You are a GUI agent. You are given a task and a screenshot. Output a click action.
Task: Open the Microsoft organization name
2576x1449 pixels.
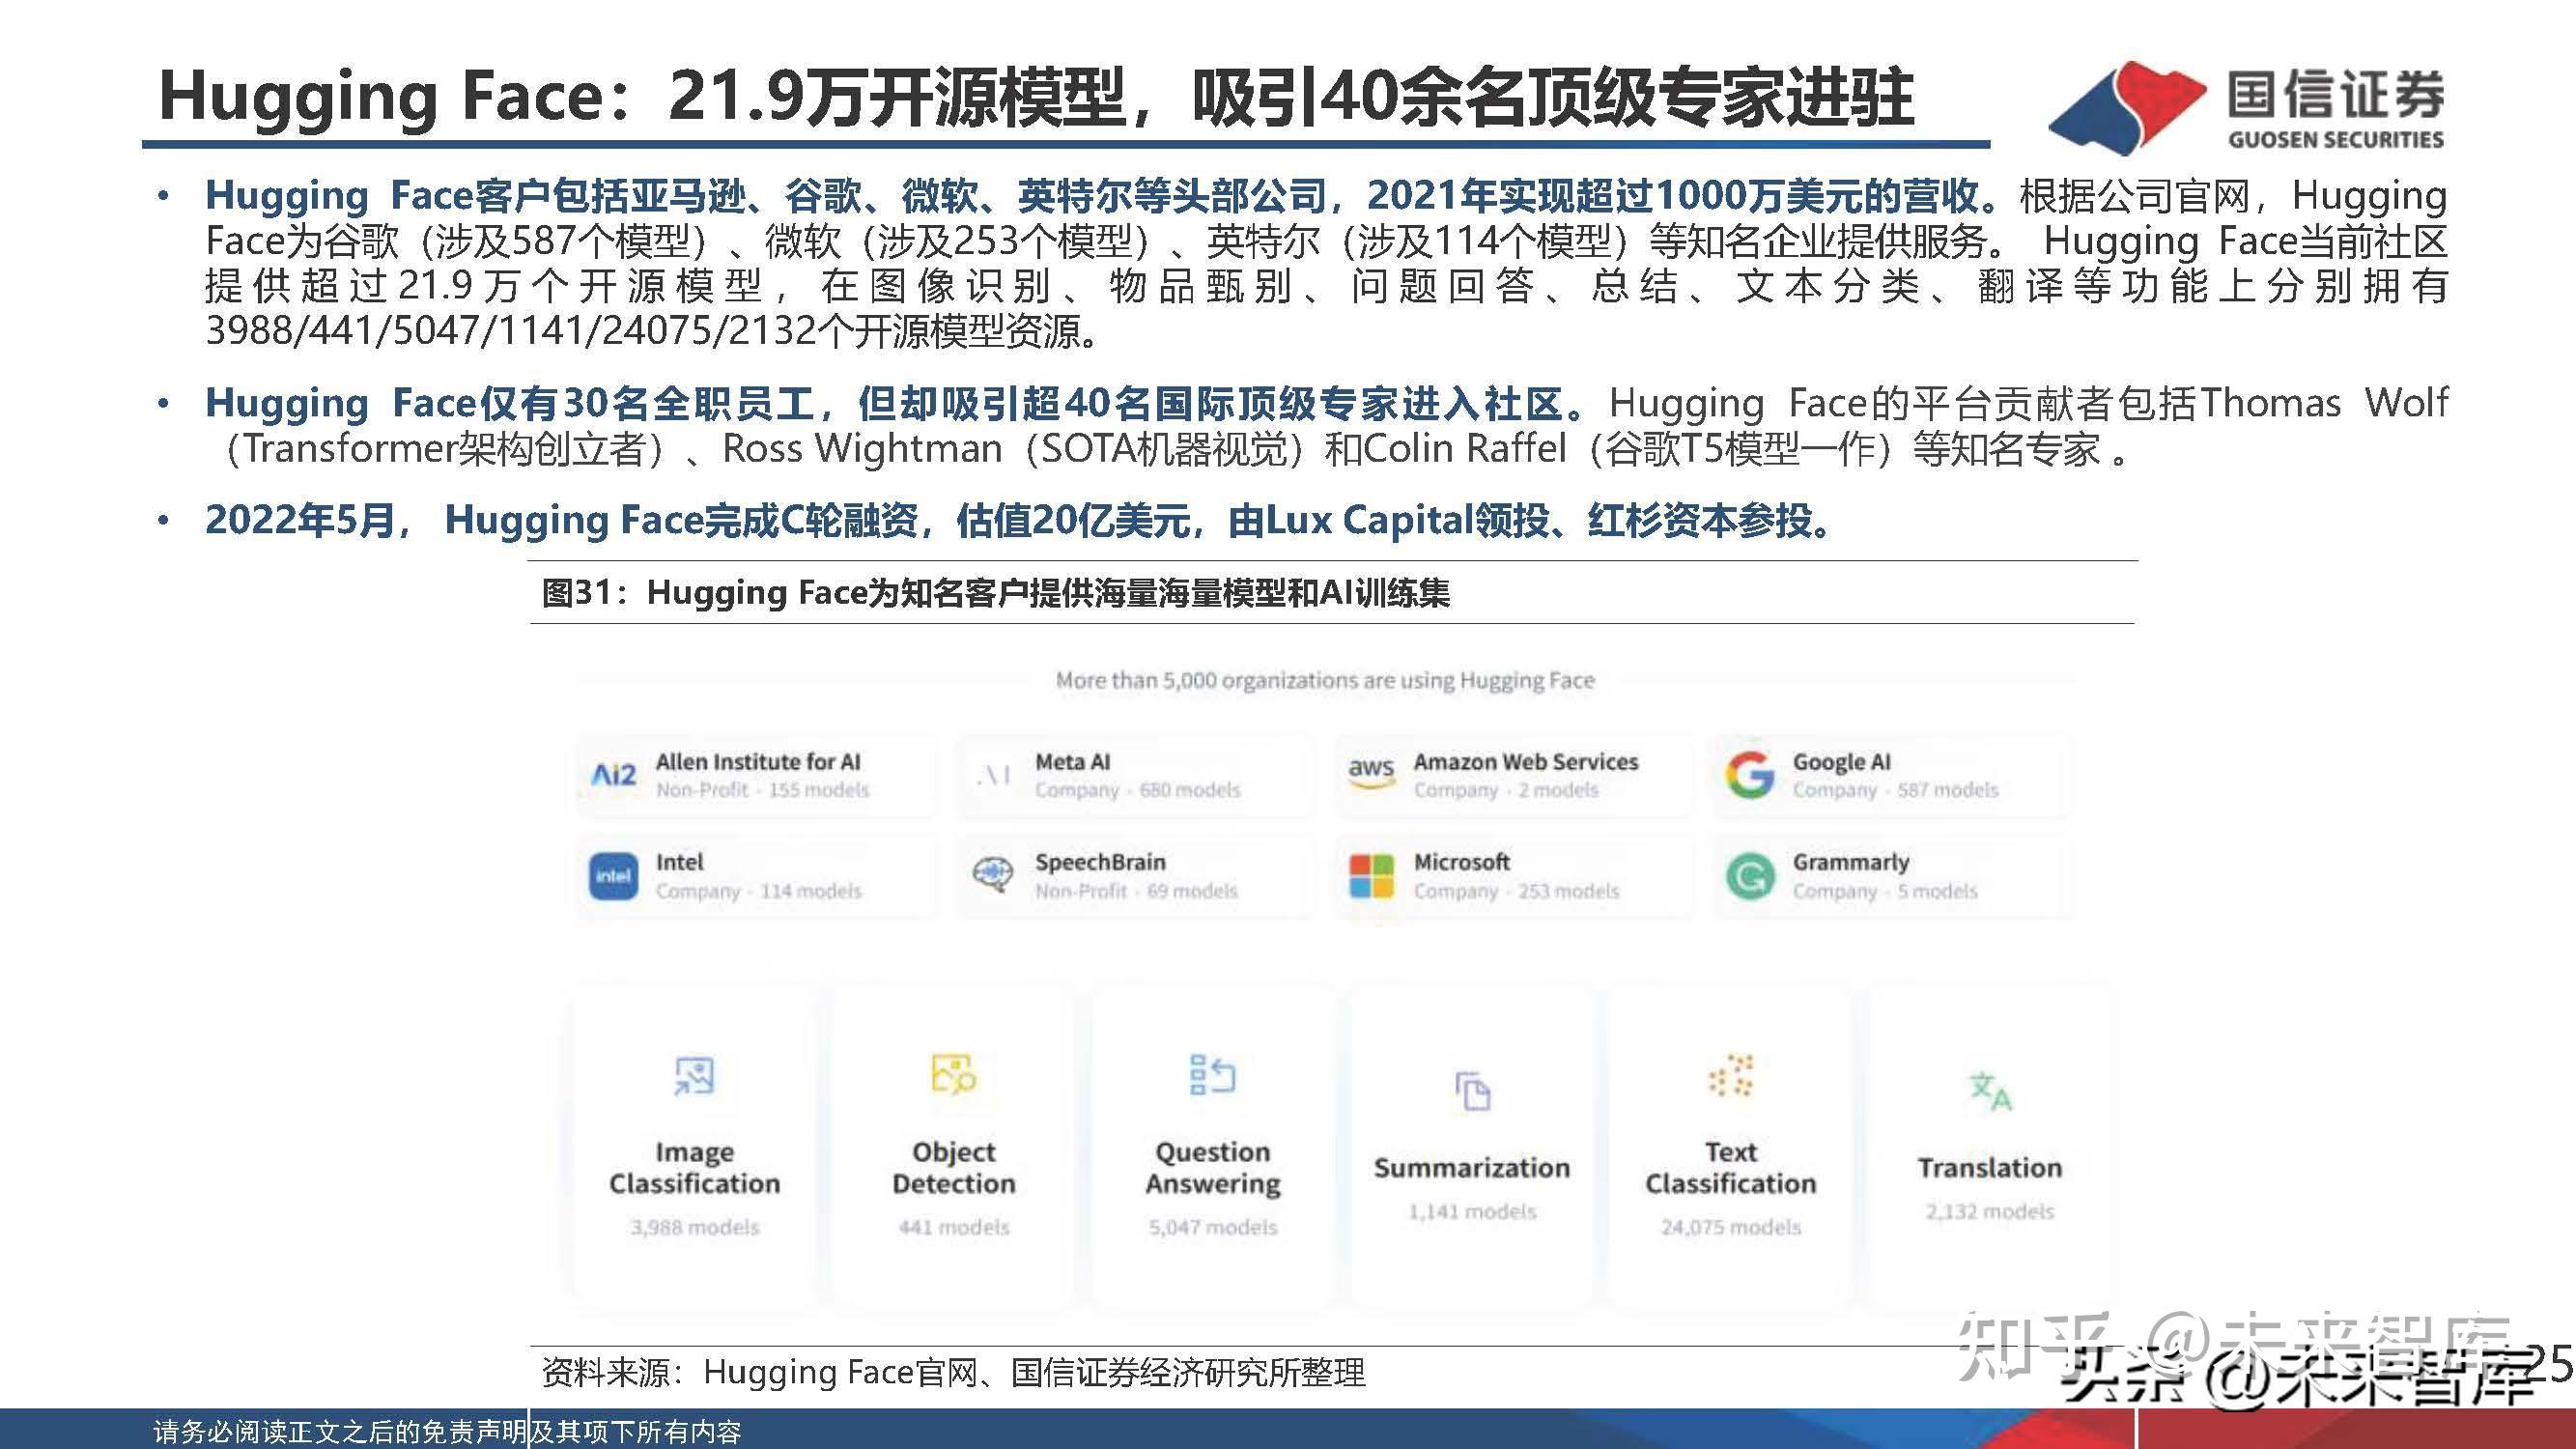click(1461, 862)
